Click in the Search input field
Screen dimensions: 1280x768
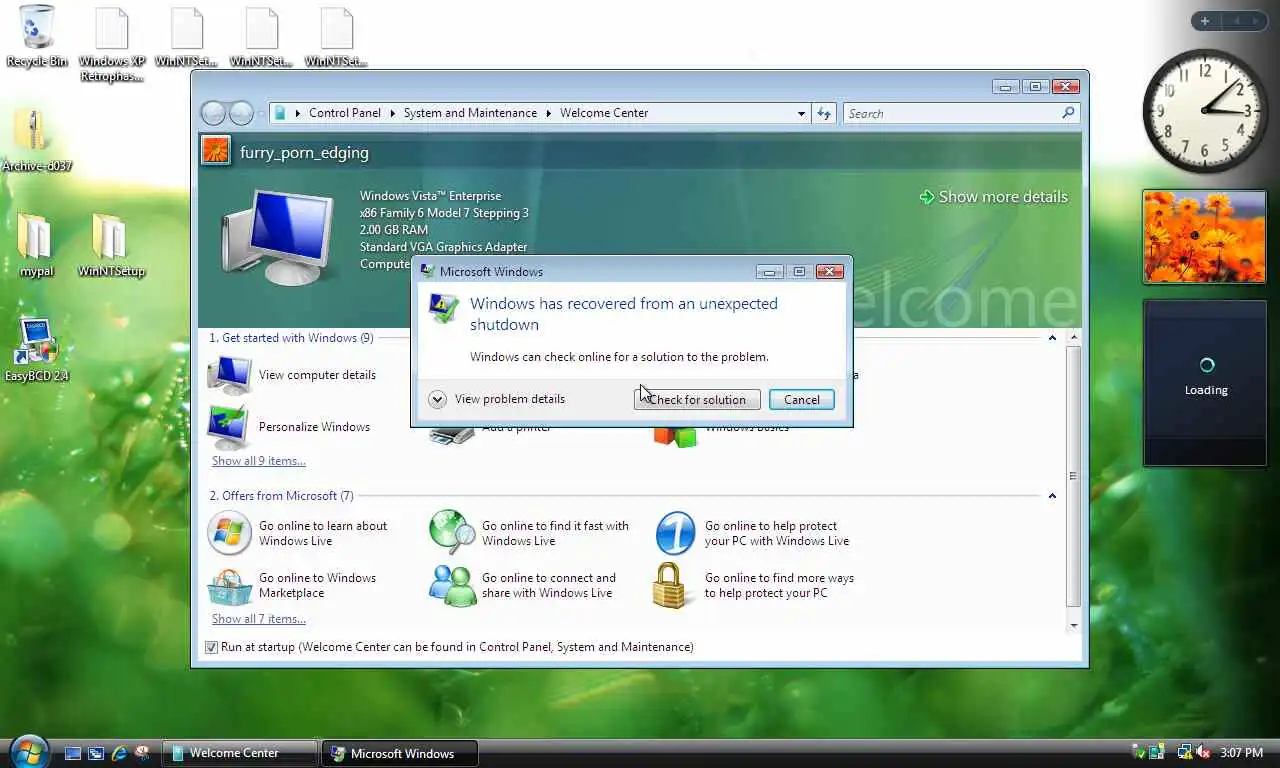952,113
